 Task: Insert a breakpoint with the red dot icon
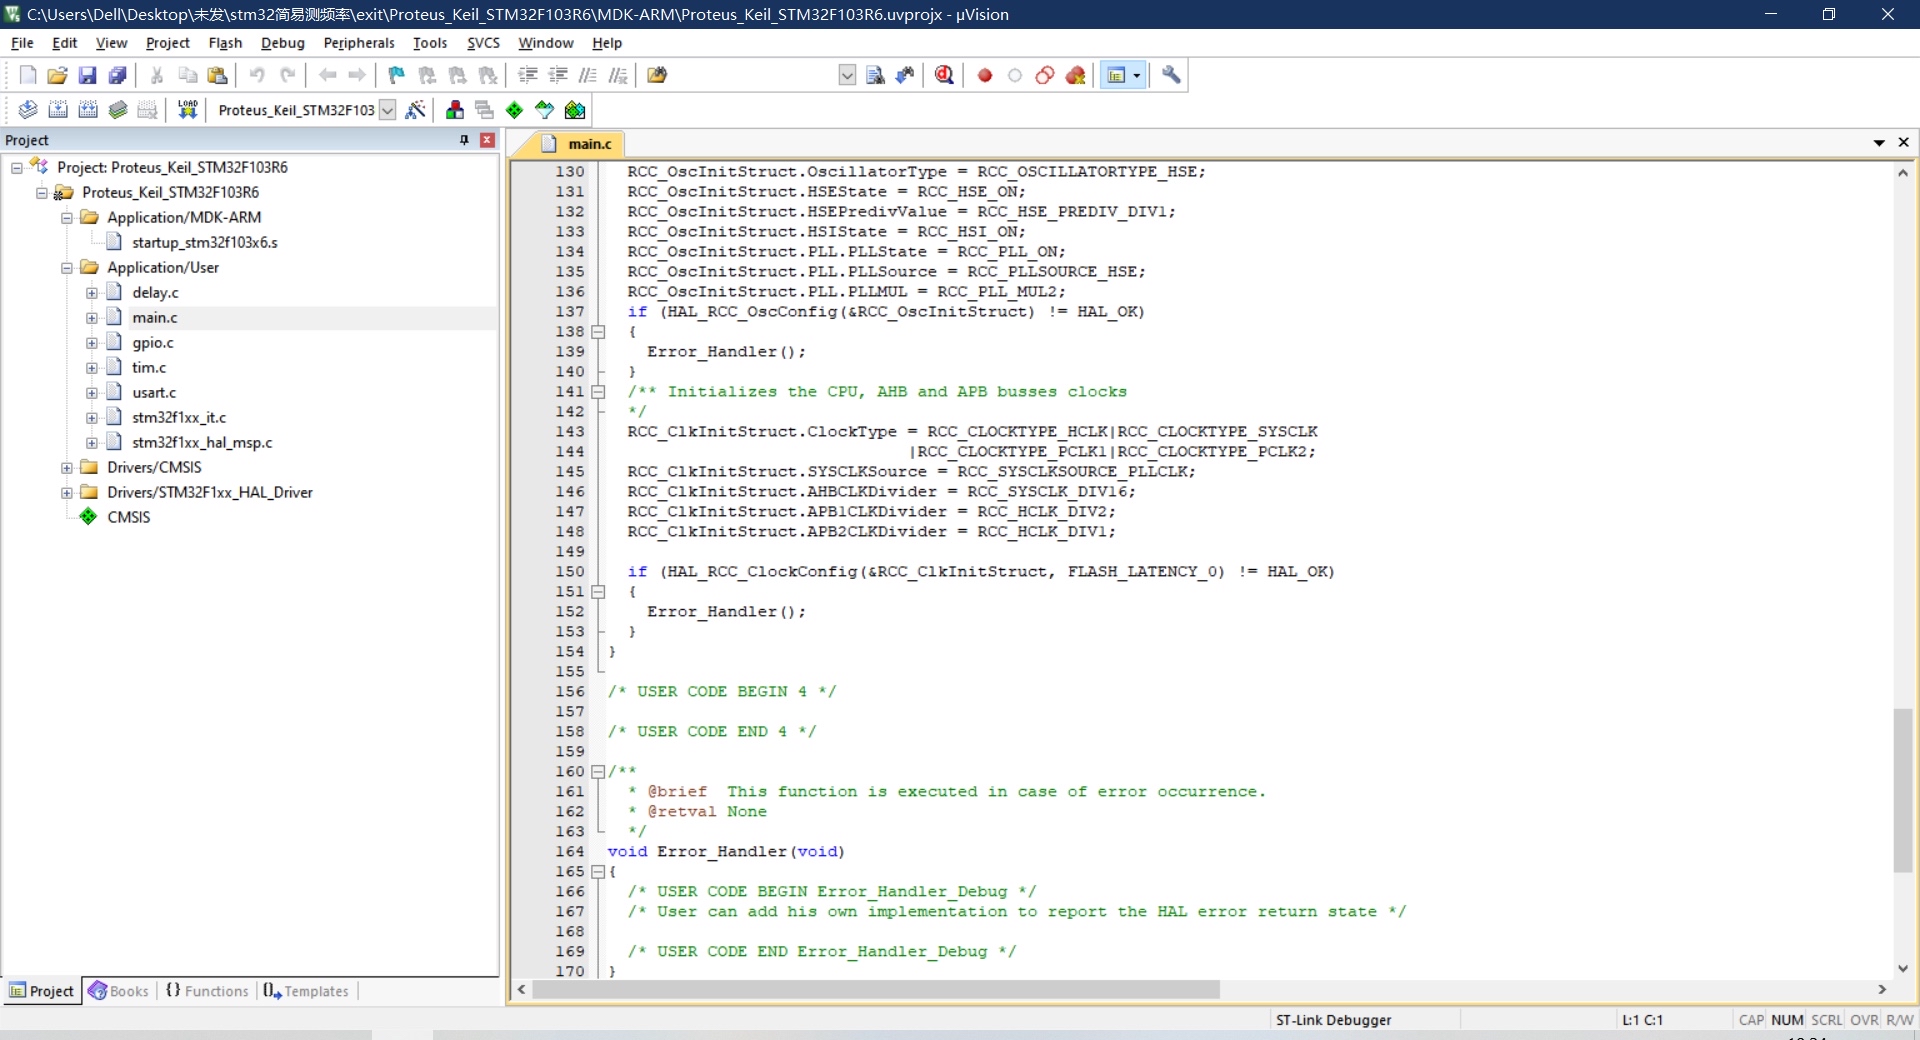[985, 75]
